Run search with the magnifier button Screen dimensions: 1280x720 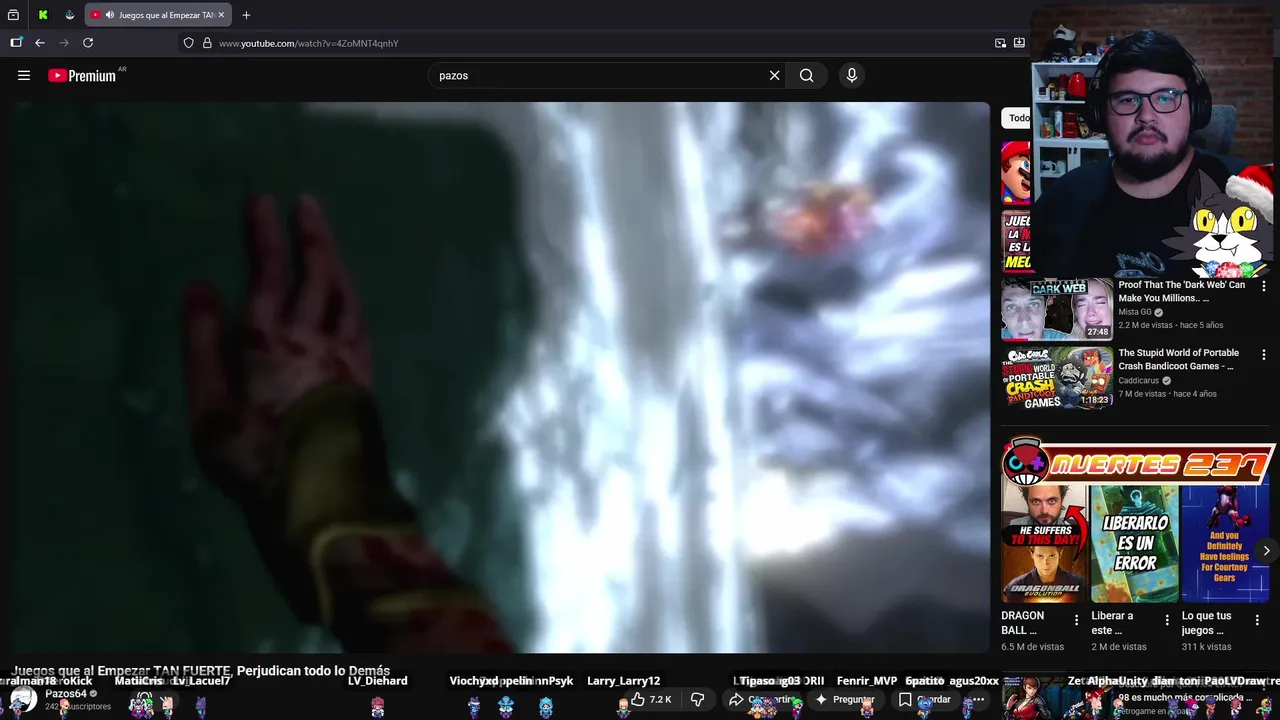click(x=806, y=75)
